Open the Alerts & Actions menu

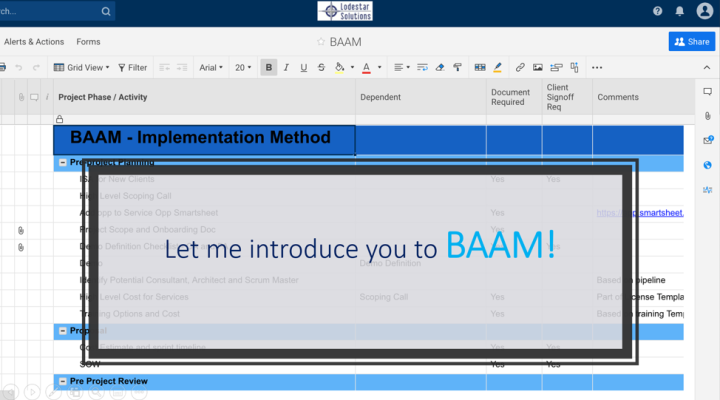click(34, 42)
